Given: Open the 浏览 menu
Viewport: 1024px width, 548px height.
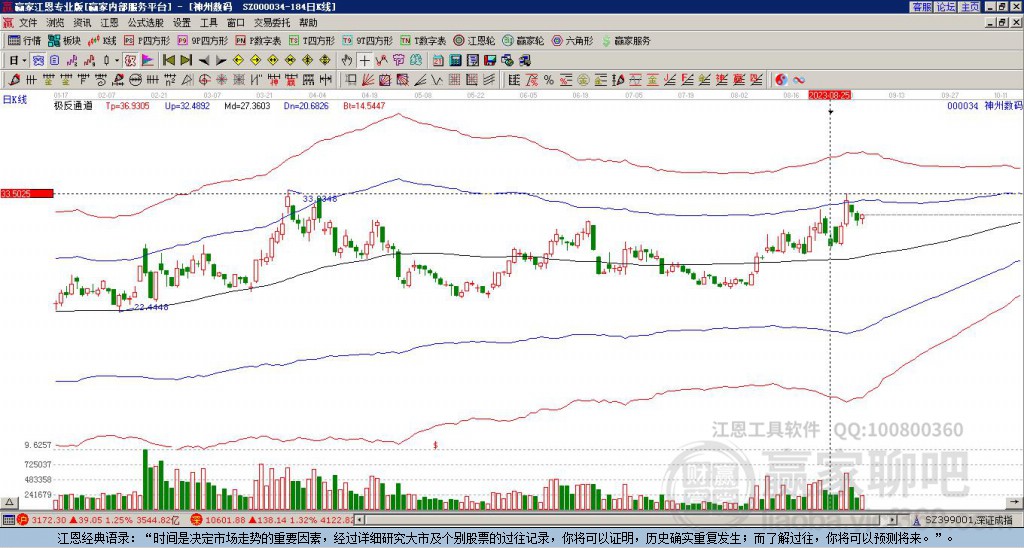Looking at the screenshot, I should 56,23.
